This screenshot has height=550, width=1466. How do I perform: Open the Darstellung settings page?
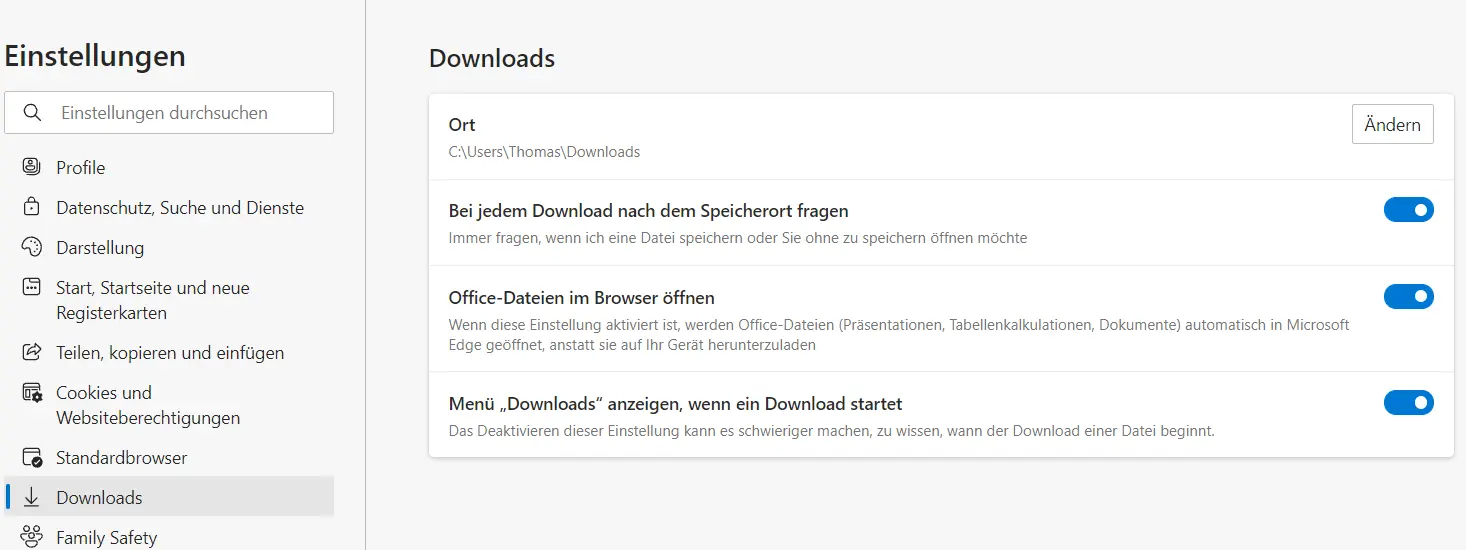pyautogui.click(x=100, y=248)
